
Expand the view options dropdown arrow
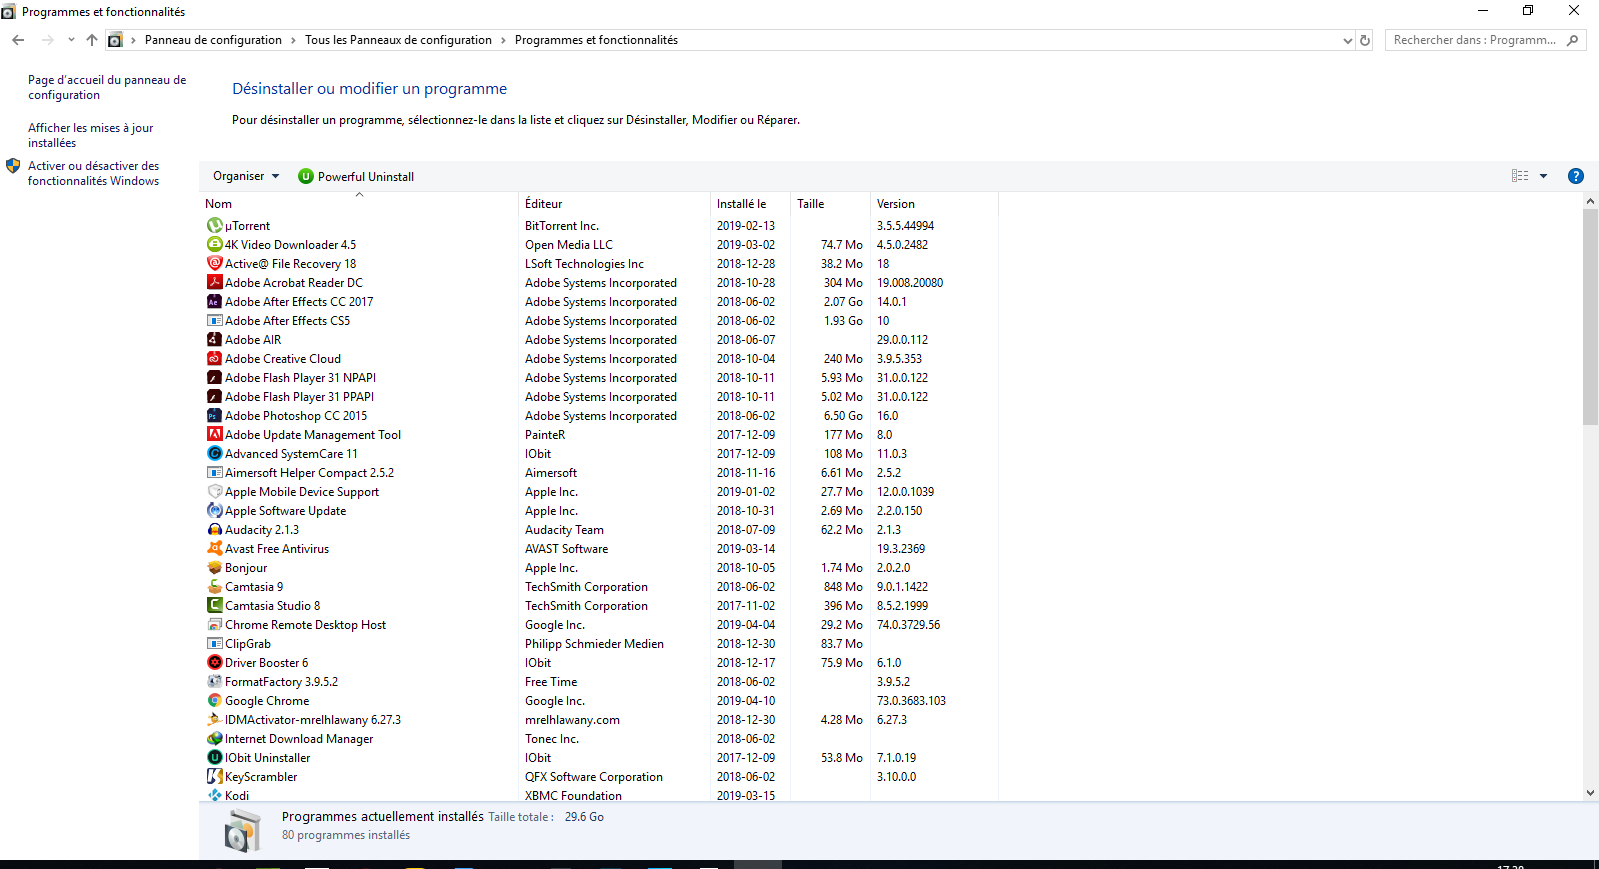(1543, 176)
